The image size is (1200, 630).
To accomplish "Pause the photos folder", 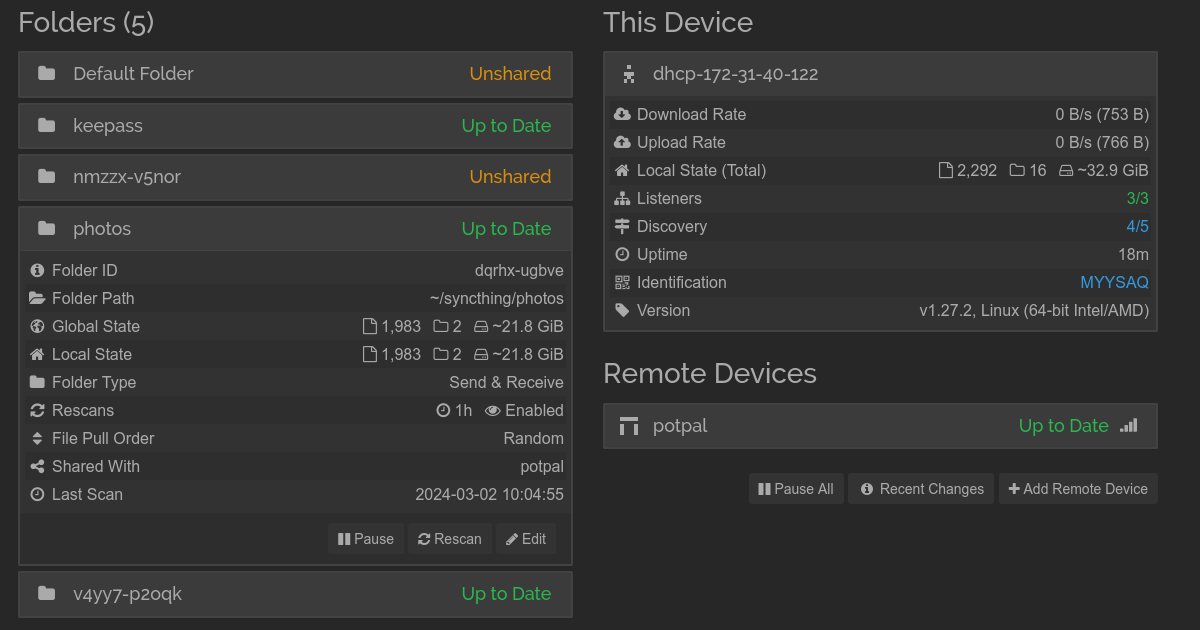I will click(x=366, y=539).
